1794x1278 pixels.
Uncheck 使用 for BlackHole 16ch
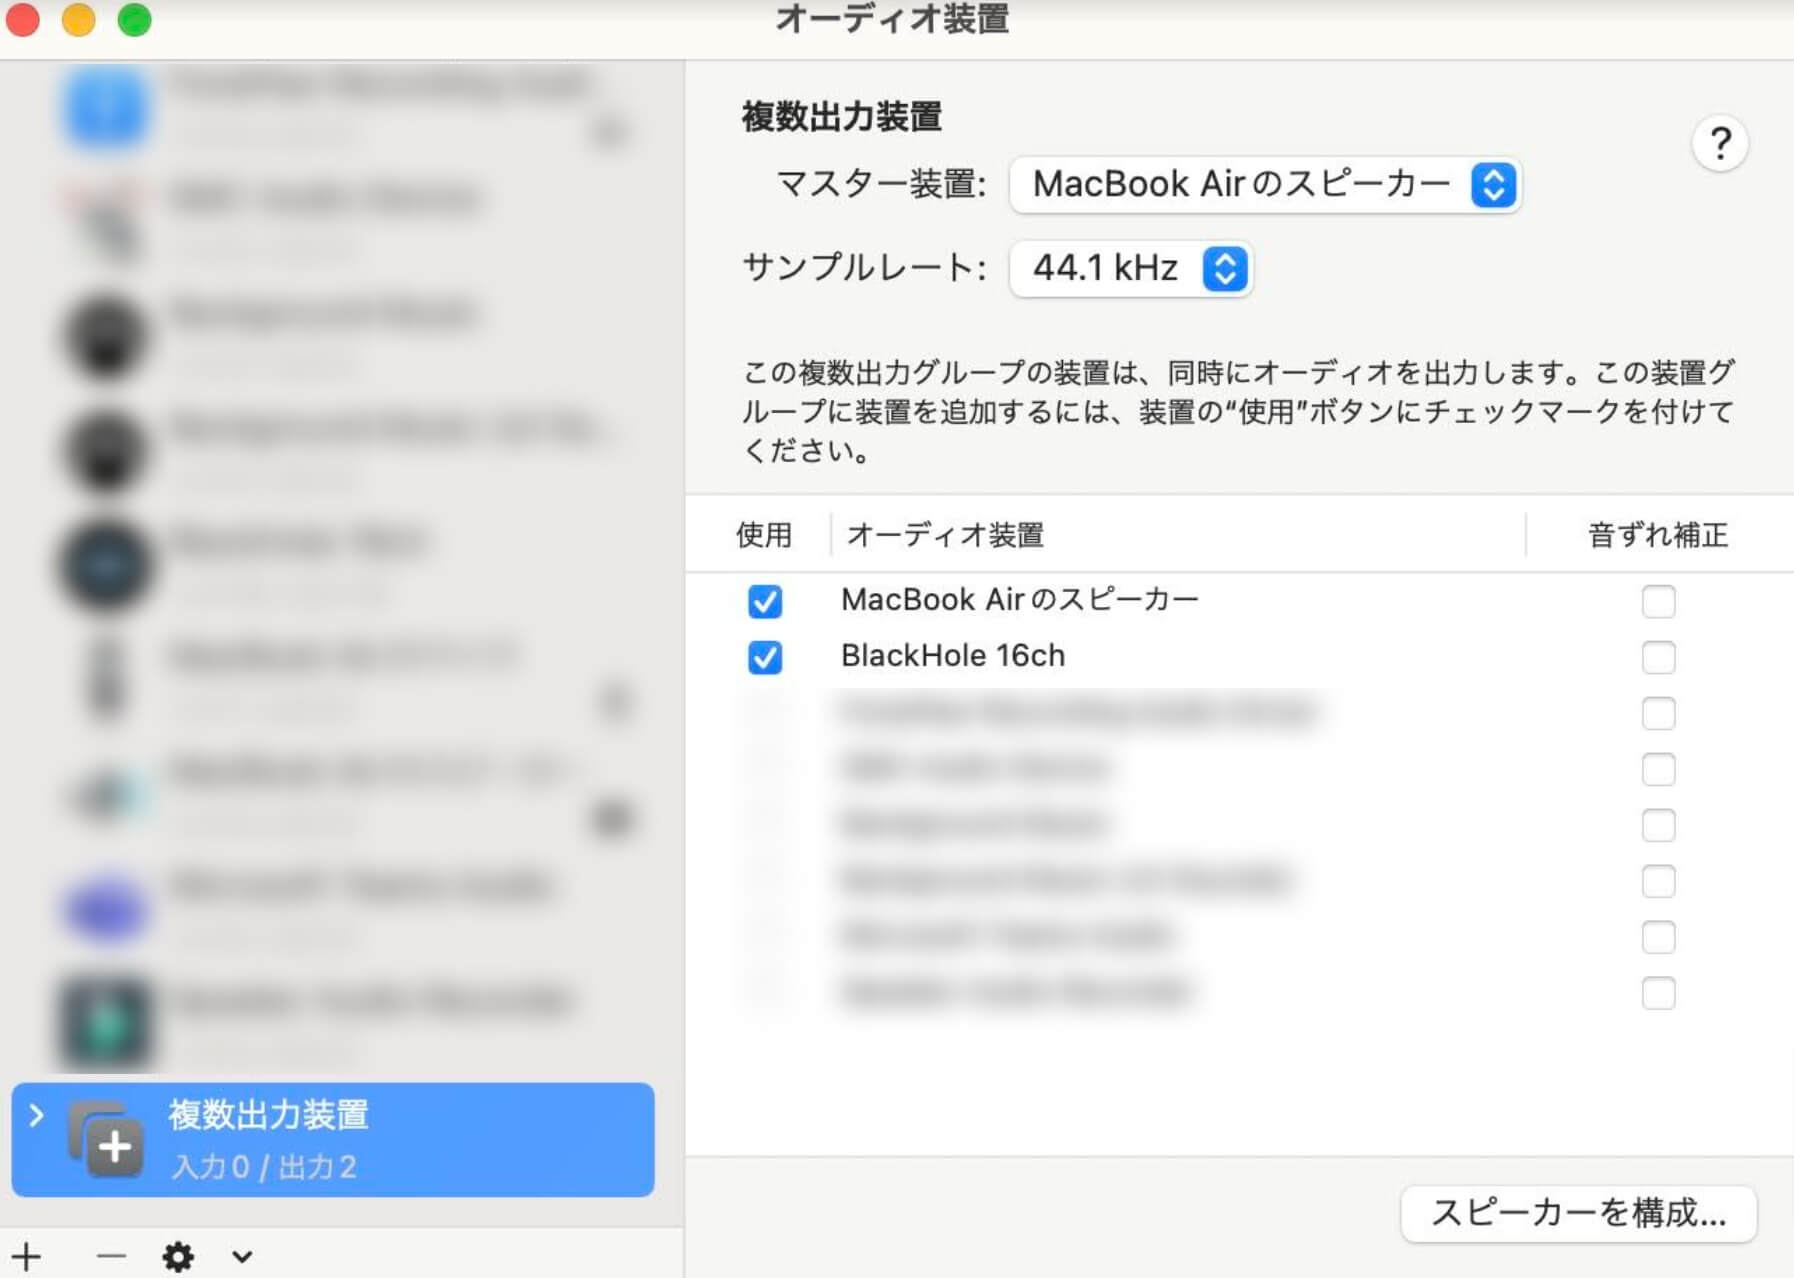point(765,657)
